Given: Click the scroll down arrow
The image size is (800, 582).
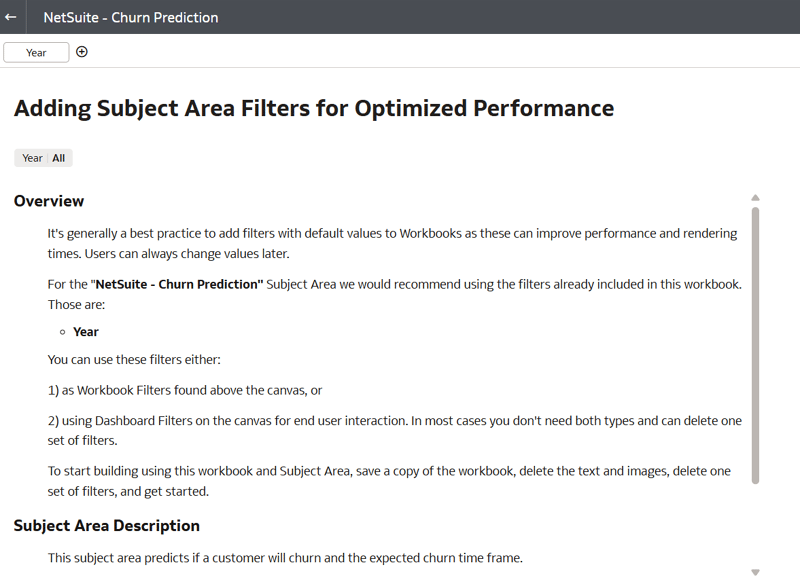Looking at the screenshot, I should coord(755,572).
